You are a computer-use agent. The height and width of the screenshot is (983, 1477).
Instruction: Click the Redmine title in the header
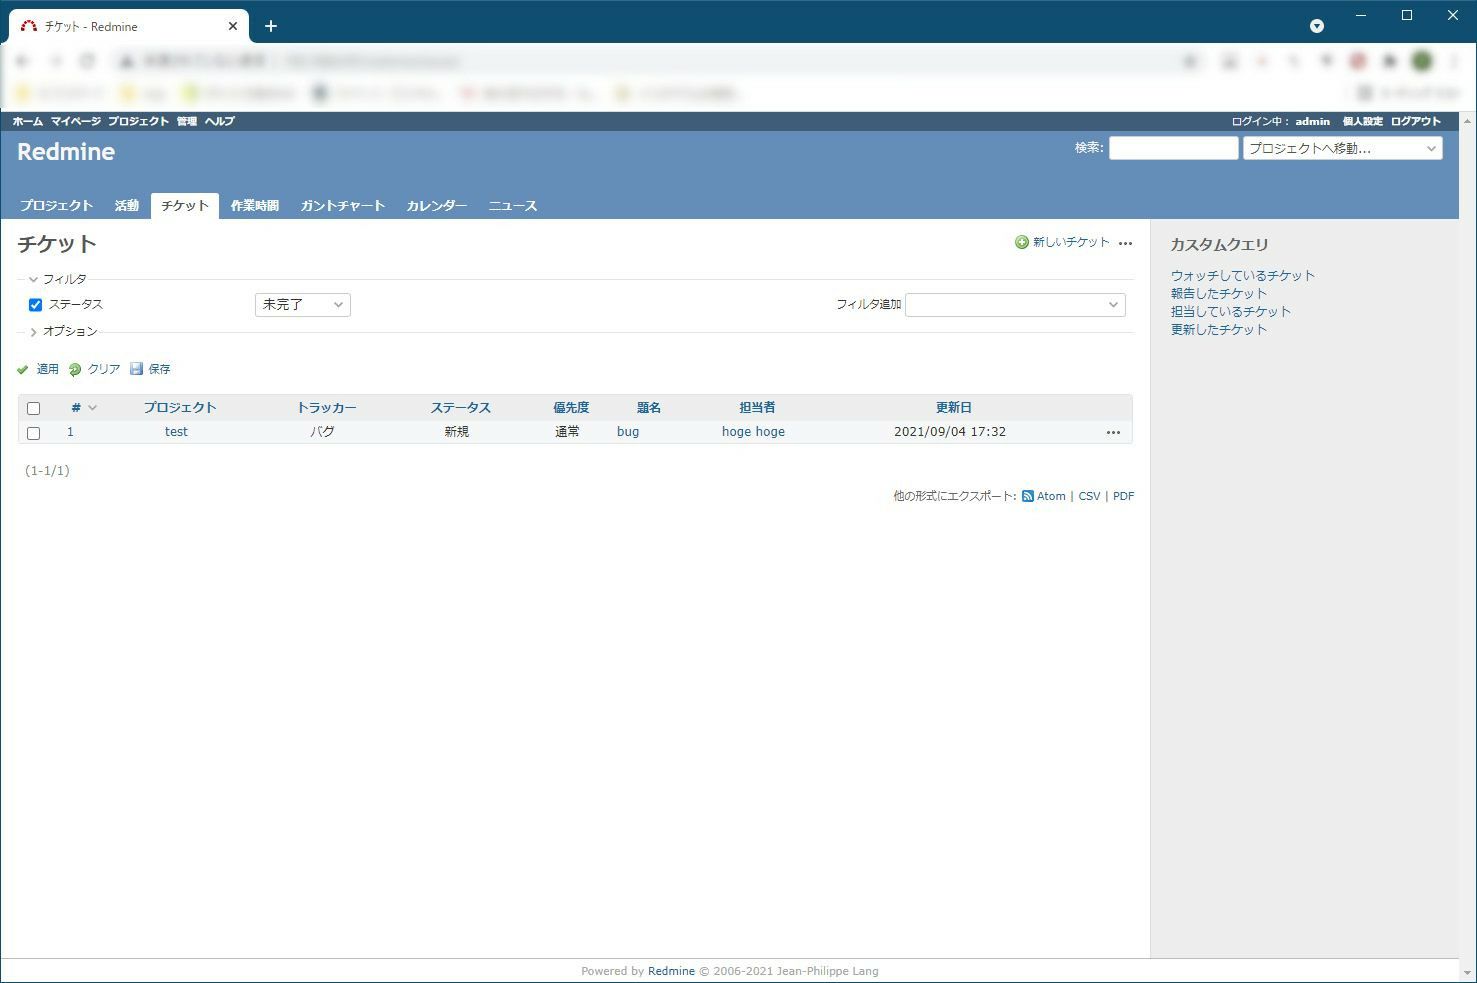tap(66, 152)
